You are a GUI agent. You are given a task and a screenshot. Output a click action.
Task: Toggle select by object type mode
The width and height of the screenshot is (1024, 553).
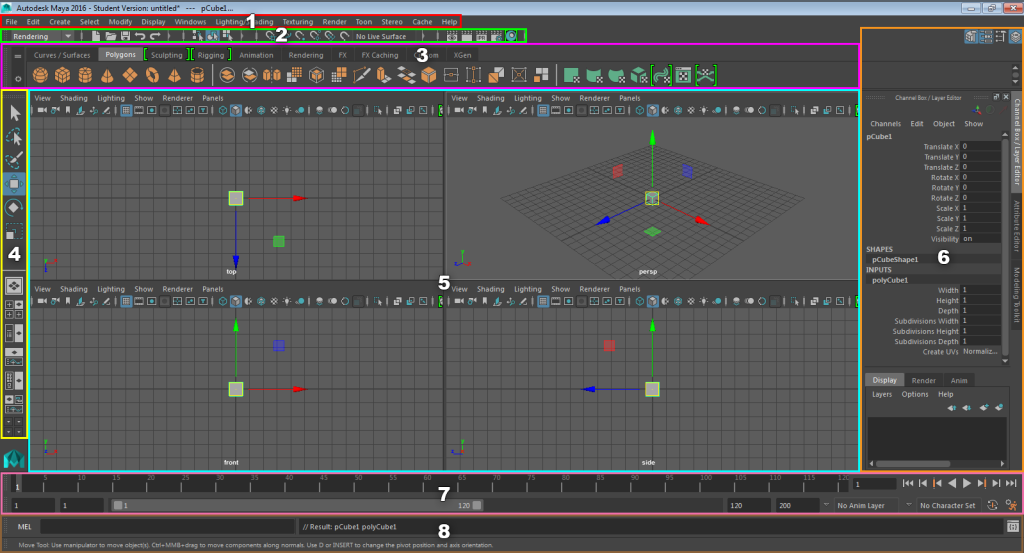point(212,36)
